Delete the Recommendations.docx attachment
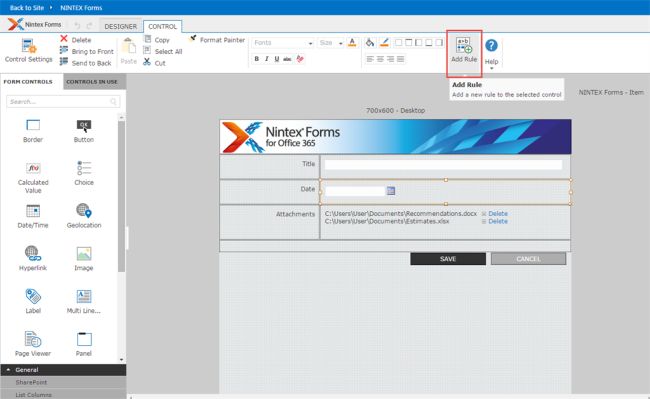The height and width of the screenshot is (399, 650). pyautogui.click(x=497, y=213)
